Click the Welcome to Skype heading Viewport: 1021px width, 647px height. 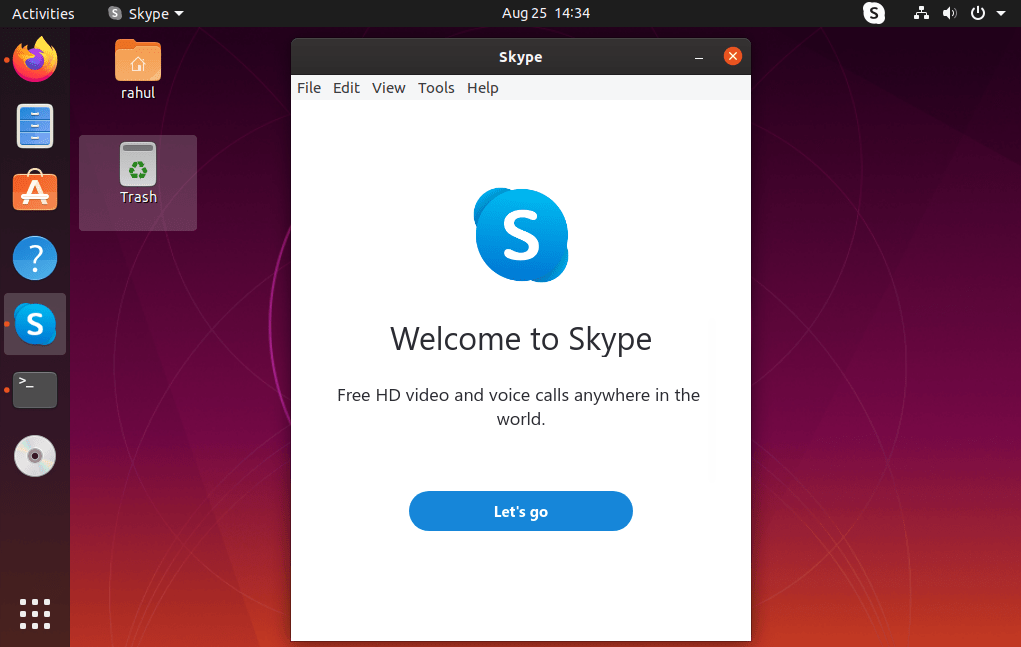[521, 338]
